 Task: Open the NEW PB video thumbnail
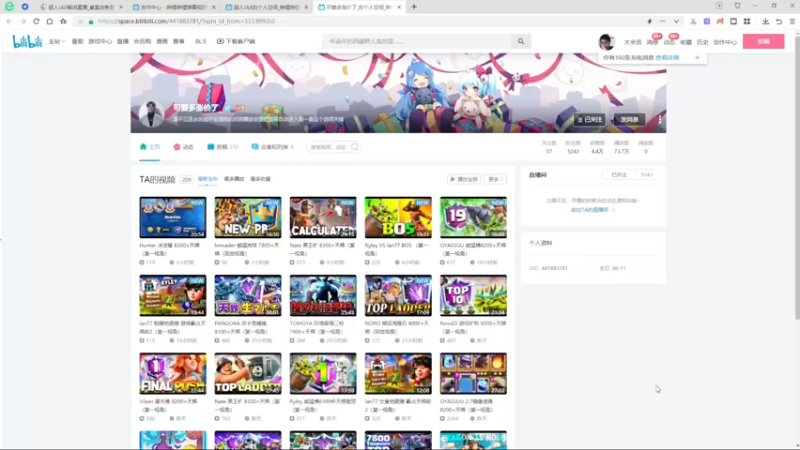tap(248, 217)
